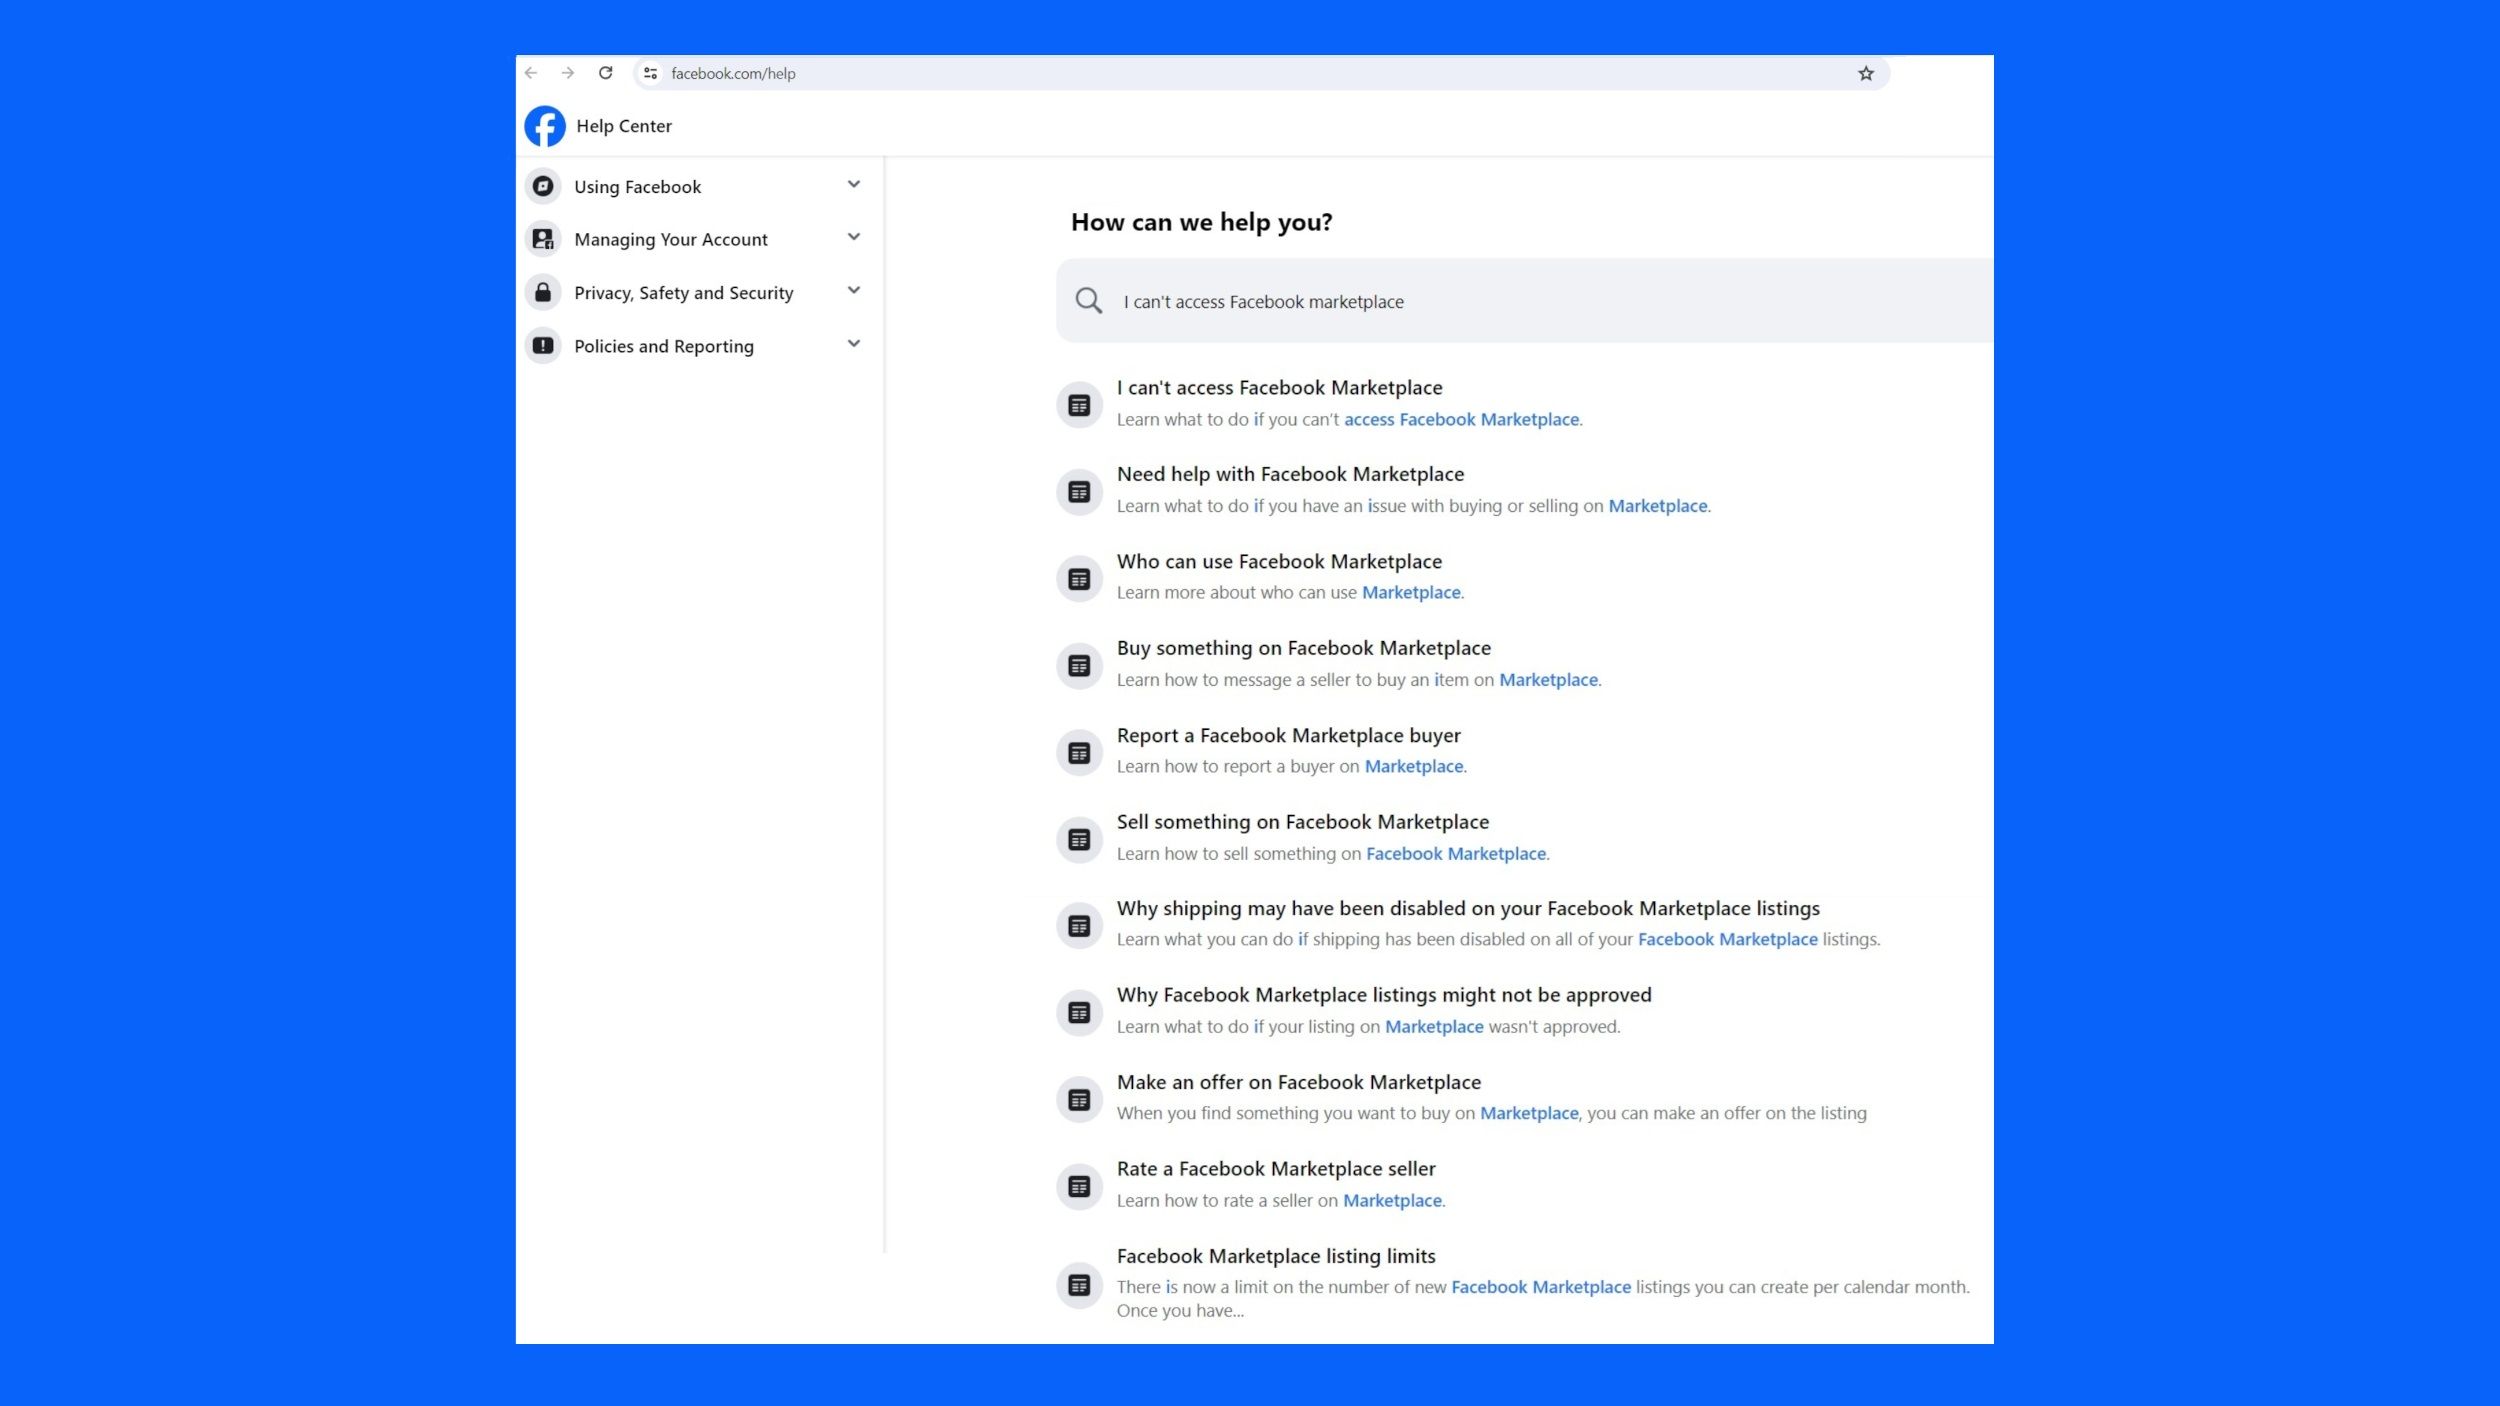Click the magnifier icon in search box
Image resolution: width=2500 pixels, height=1406 pixels.
pos(1089,301)
